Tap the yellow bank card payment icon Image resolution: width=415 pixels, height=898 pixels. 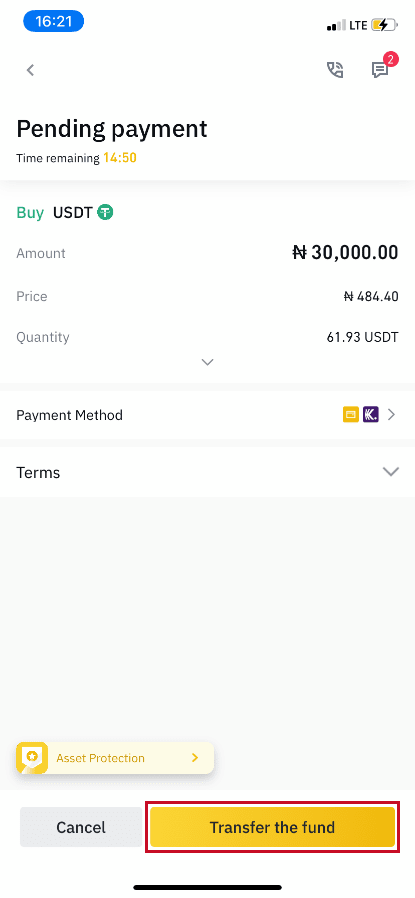[x=351, y=414]
